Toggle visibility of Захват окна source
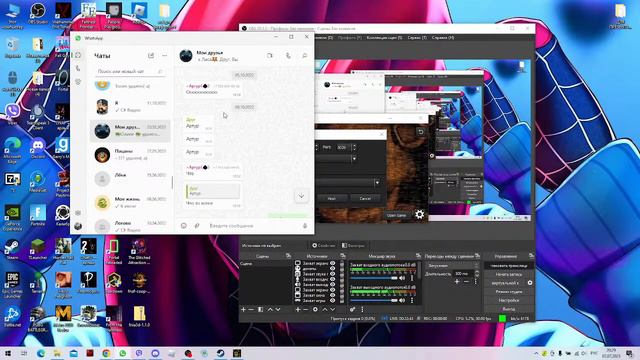This screenshot has height=360, width=640. click(333, 295)
